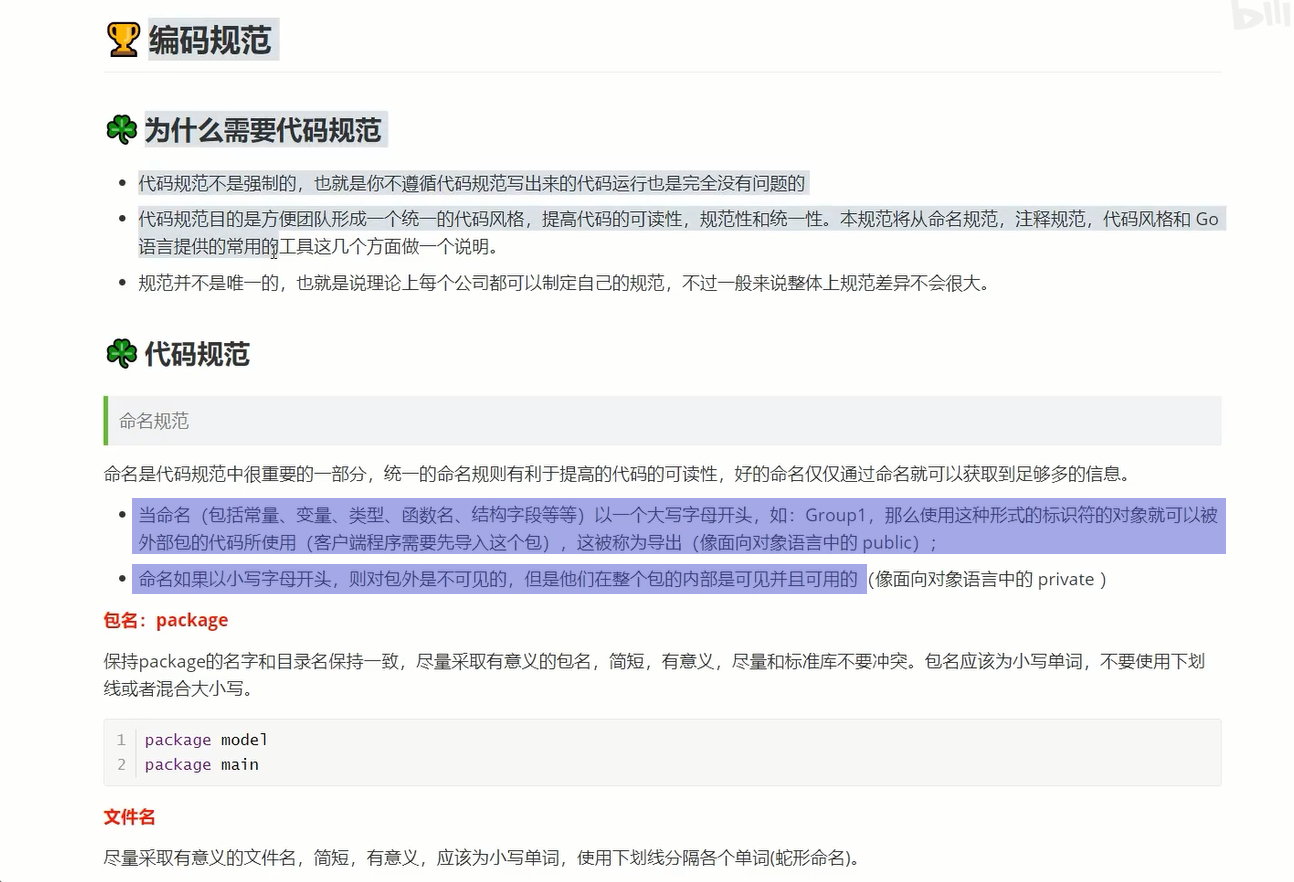The height and width of the screenshot is (882, 1294).
Task: Click the red heading 文件名
Action: point(130,817)
